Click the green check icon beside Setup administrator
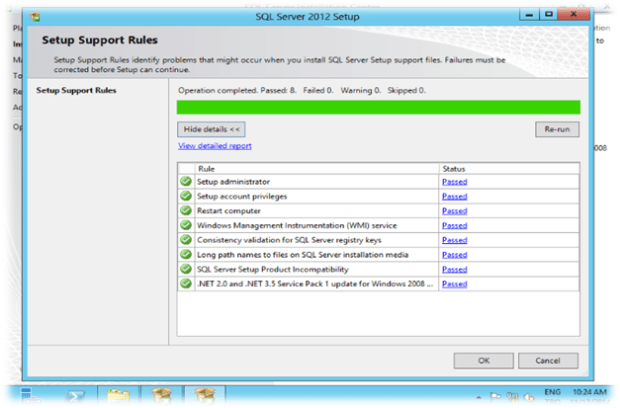 coord(186,182)
